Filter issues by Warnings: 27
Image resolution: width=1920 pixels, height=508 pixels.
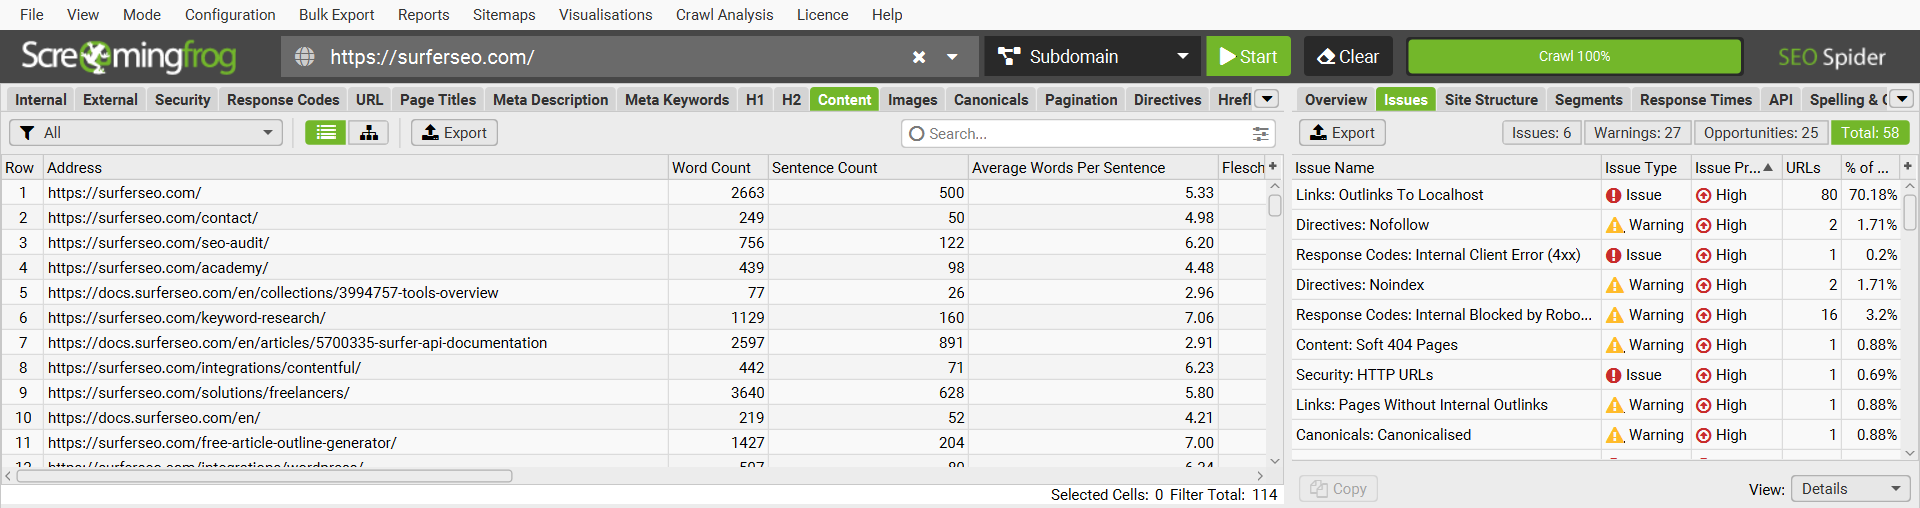(1636, 133)
